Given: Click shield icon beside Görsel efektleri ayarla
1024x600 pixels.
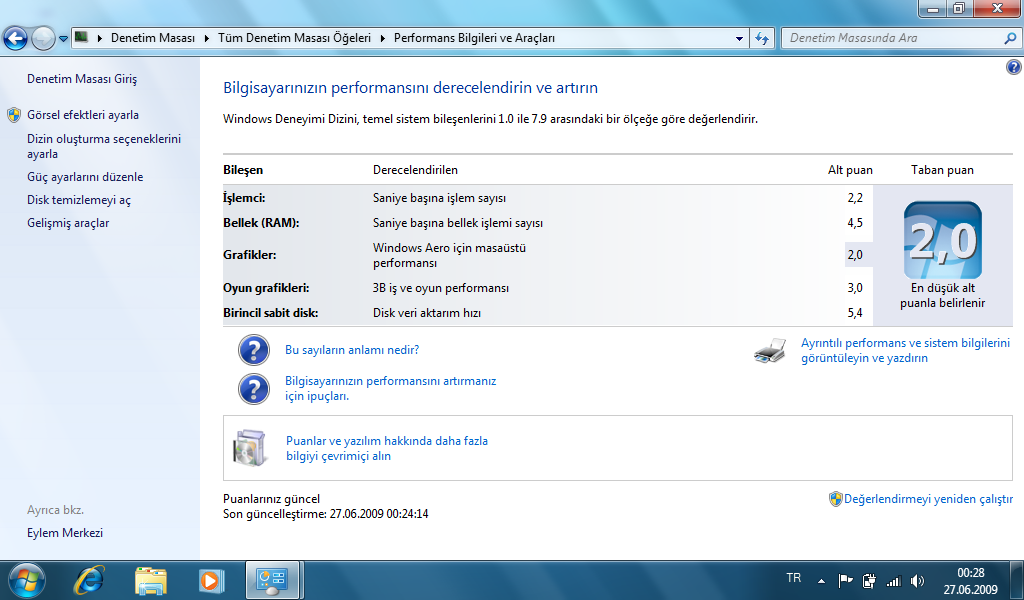Looking at the screenshot, I should (14, 116).
